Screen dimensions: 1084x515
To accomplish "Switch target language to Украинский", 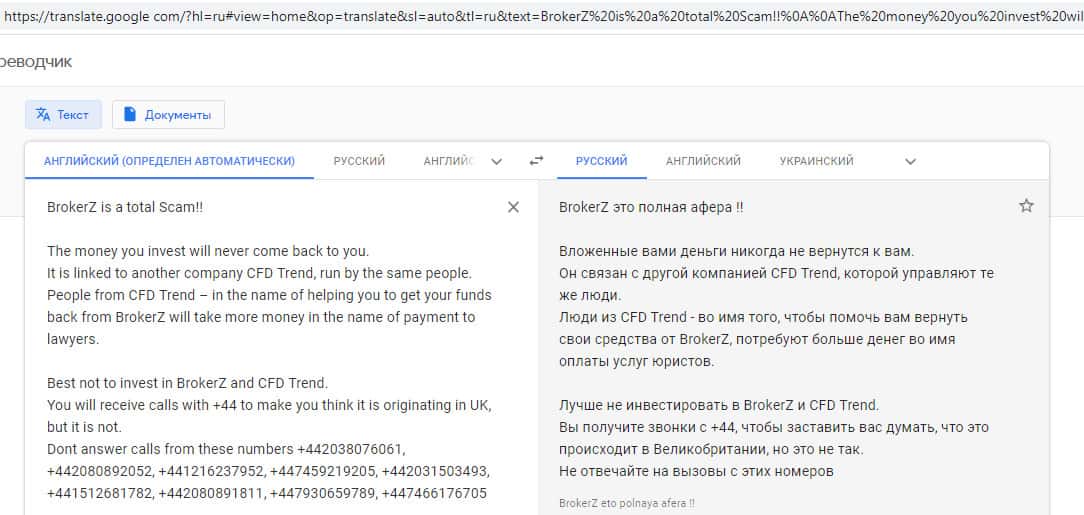I will pyautogui.click(x=816, y=161).
